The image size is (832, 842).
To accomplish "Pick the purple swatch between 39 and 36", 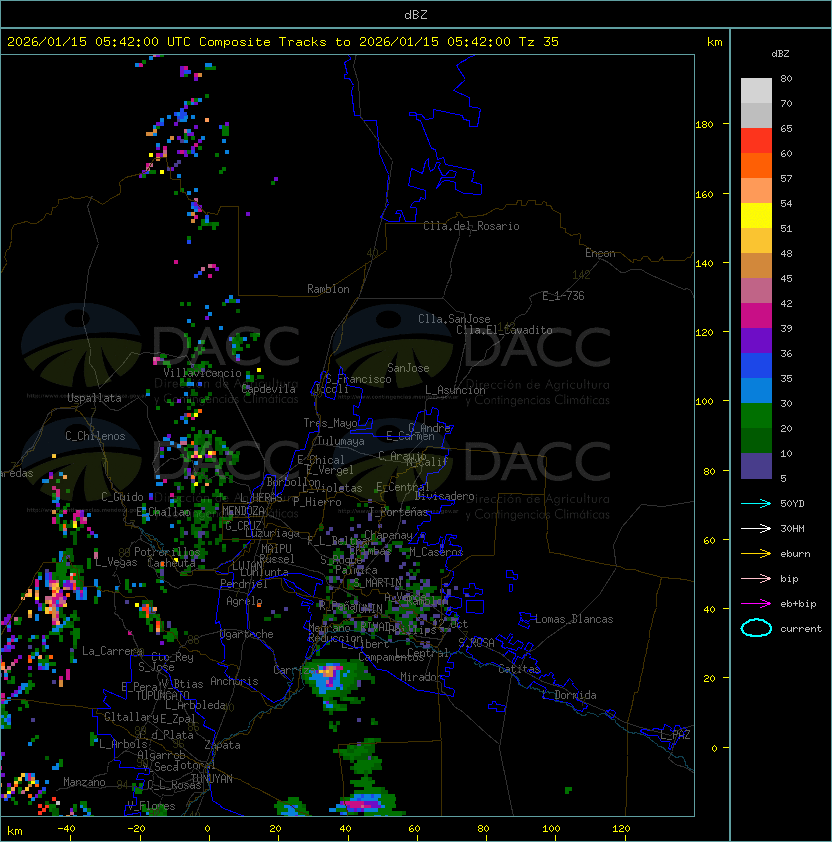I will 756,340.
